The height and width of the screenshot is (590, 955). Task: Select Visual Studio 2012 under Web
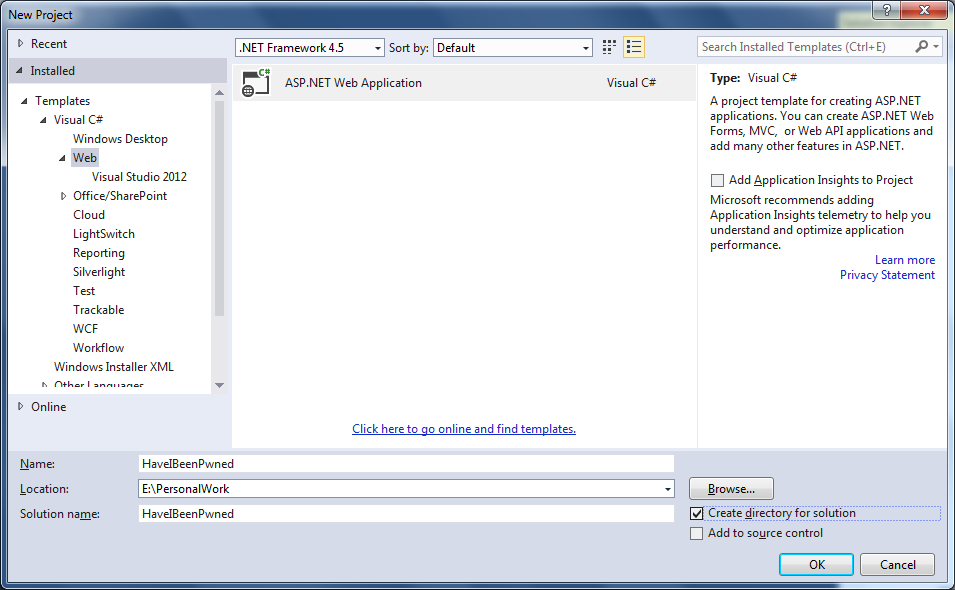(x=139, y=177)
